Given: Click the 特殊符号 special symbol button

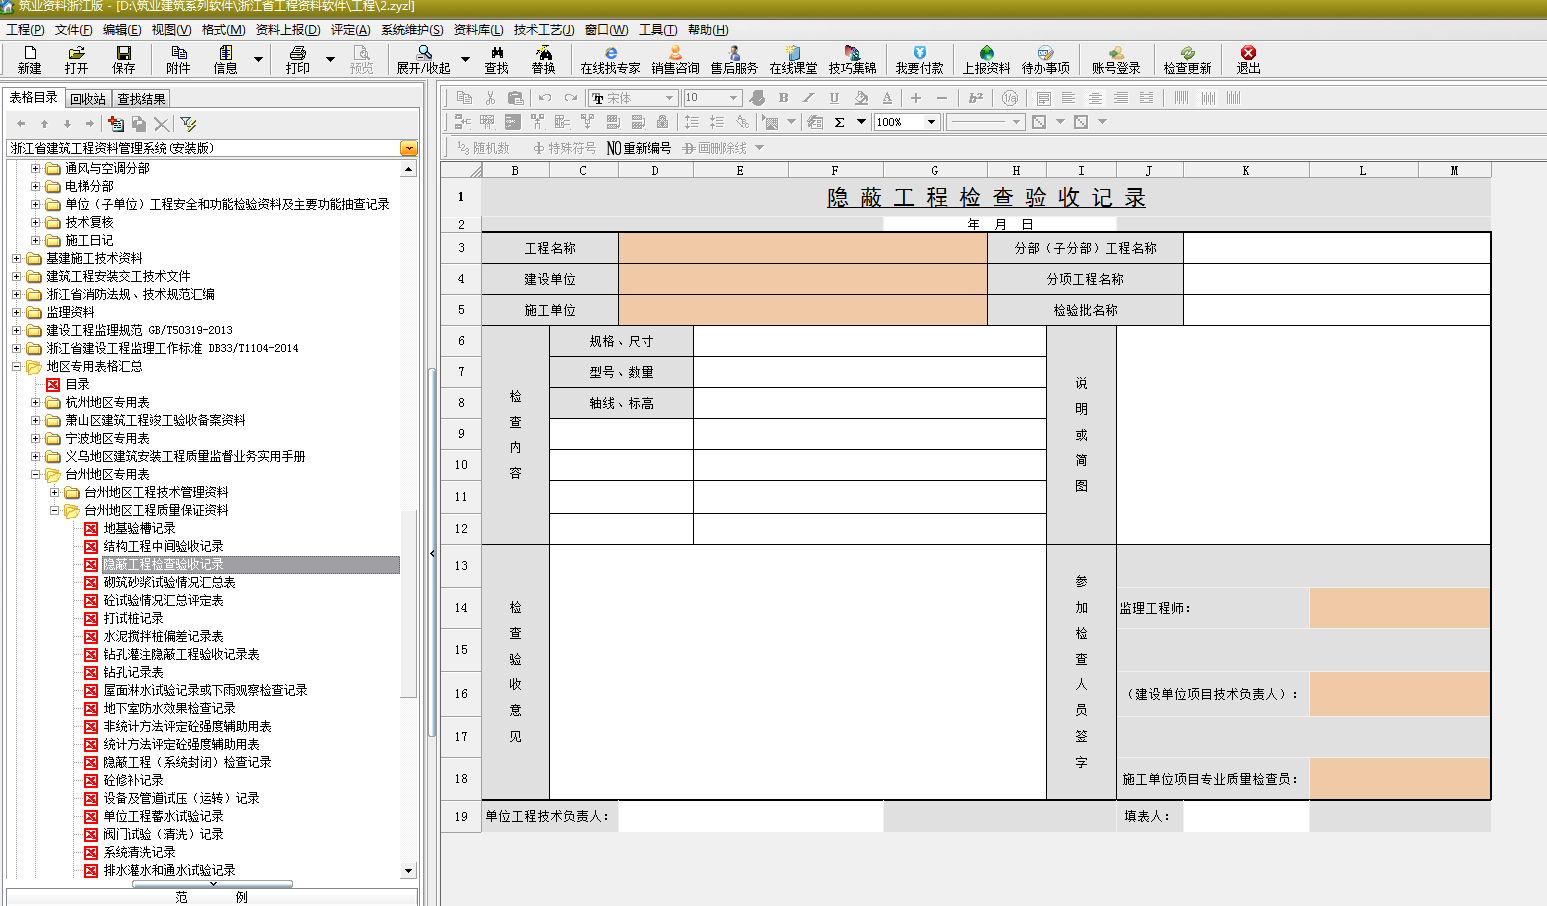Looking at the screenshot, I should coord(563,148).
